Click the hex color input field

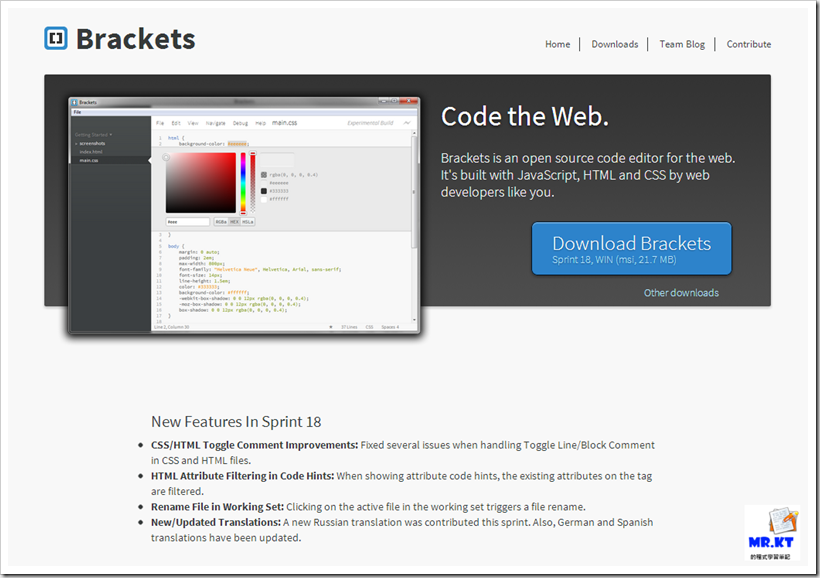(188, 222)
